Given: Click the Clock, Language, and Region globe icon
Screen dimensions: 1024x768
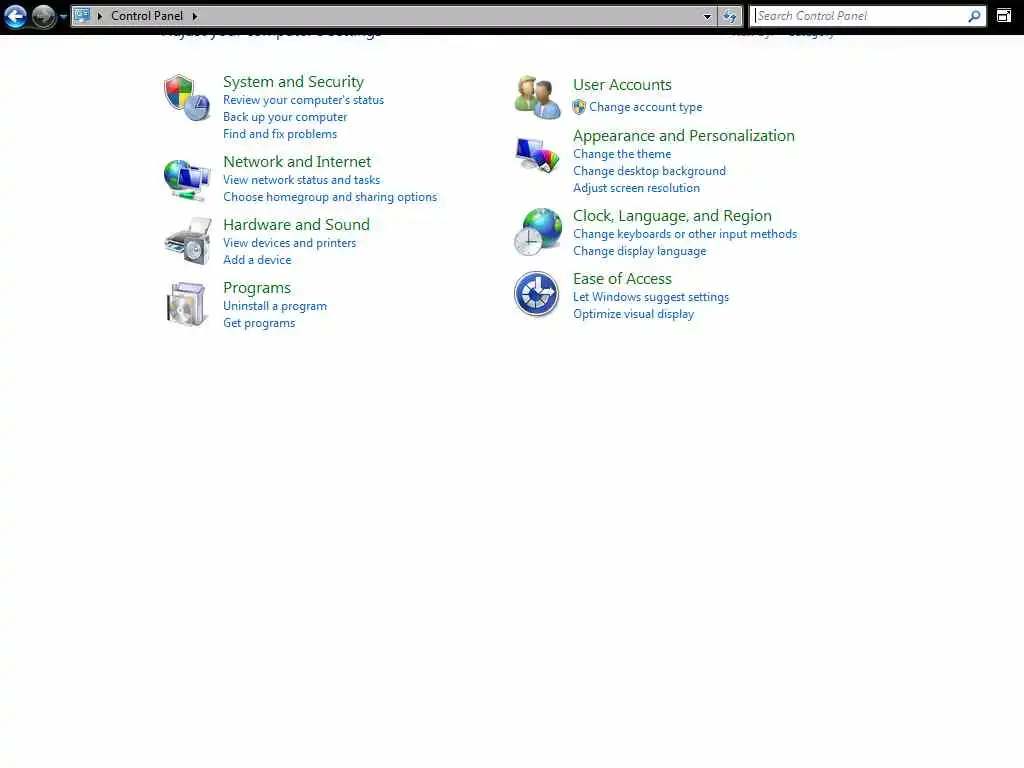Looking at the screenshot, I should tap(537, 232).
